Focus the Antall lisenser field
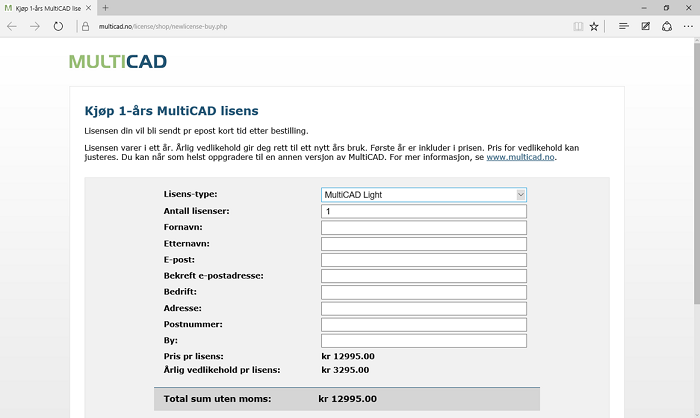Viewport: 700px width, 418px height. [424, 211]
